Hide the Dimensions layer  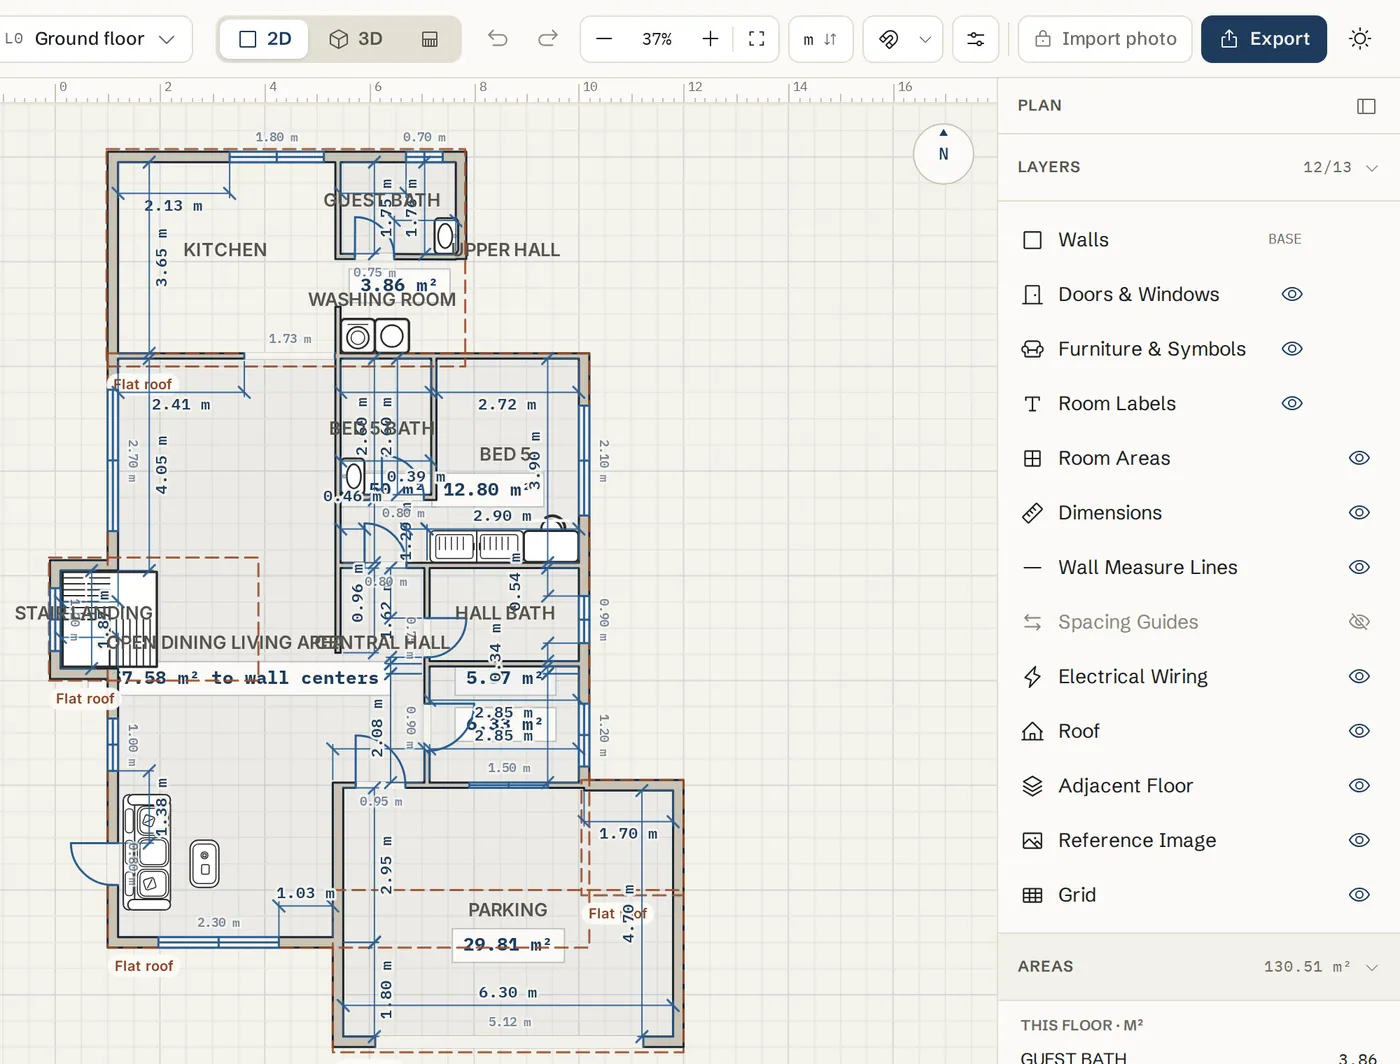(x=1359, y=512)
